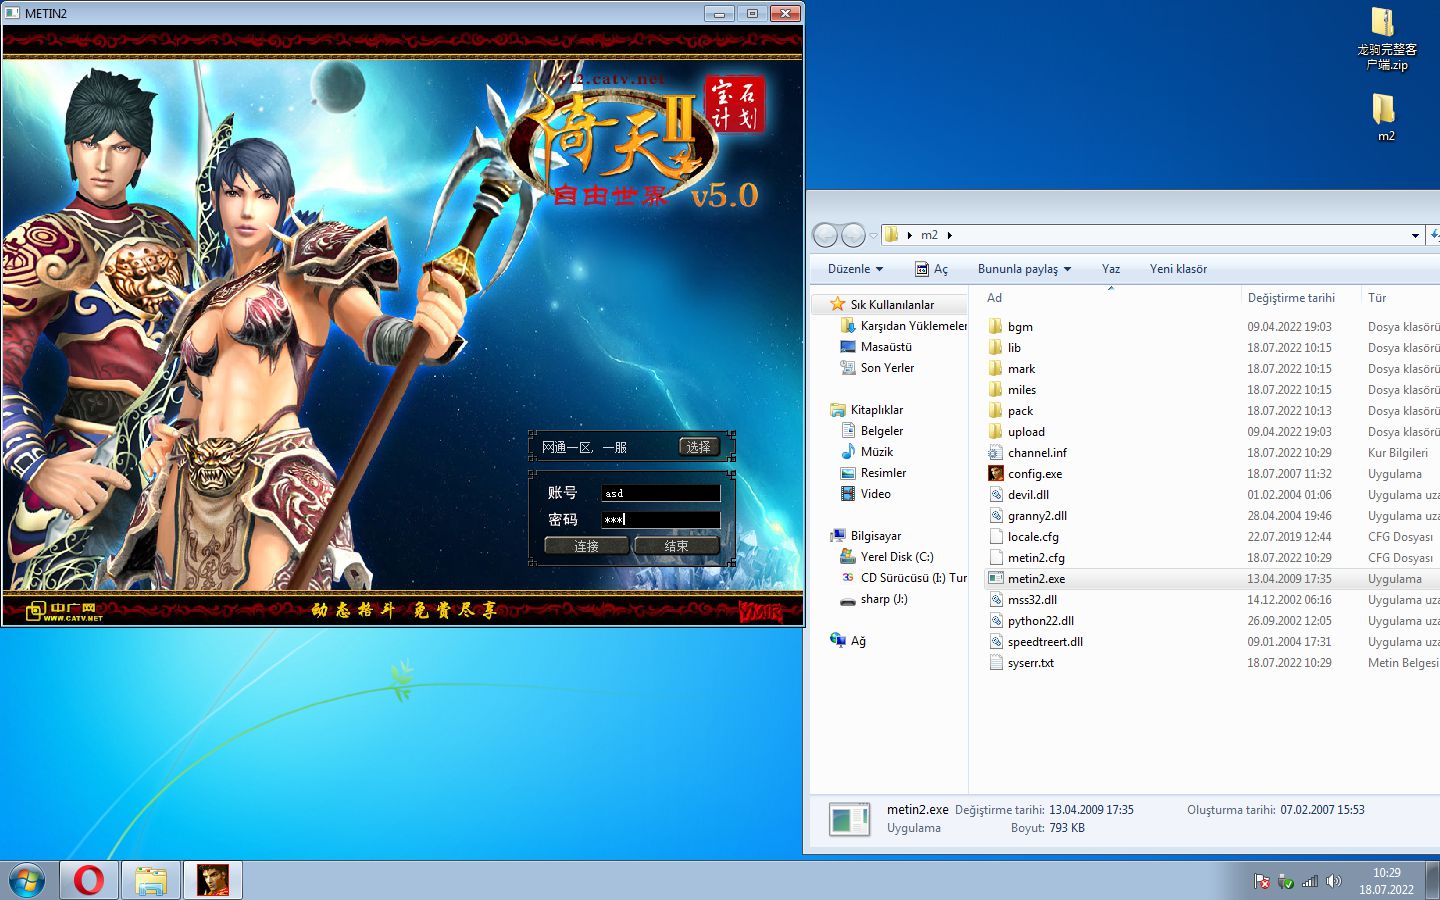Open the m2 folder on the desktop
This screenshot has height=900, width=1440.
tap(1384, 115)
